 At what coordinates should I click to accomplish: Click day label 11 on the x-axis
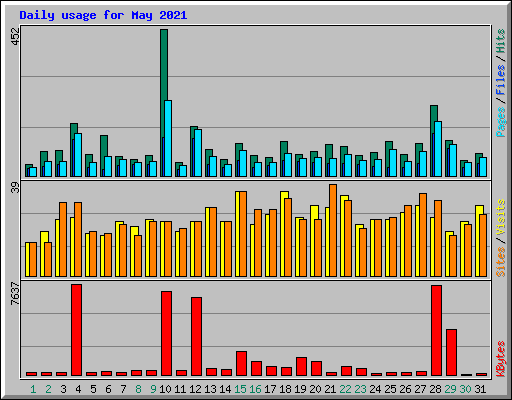(x=180, y=389)
